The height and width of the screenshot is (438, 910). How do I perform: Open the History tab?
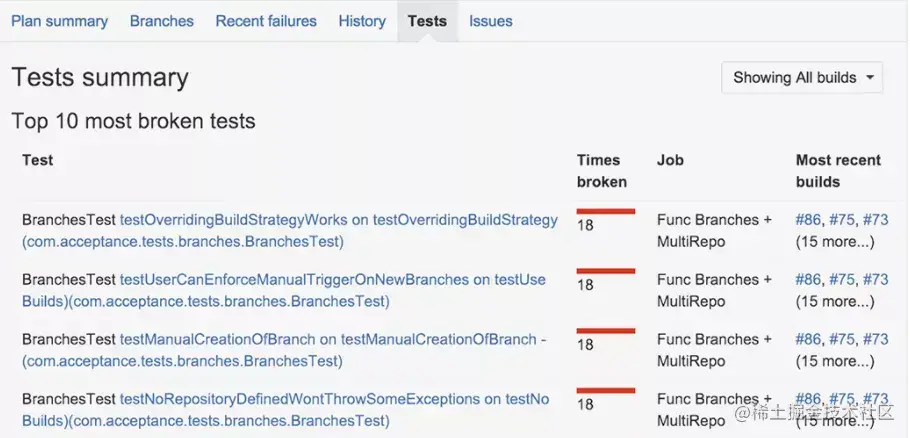click(x=362, y=21)
